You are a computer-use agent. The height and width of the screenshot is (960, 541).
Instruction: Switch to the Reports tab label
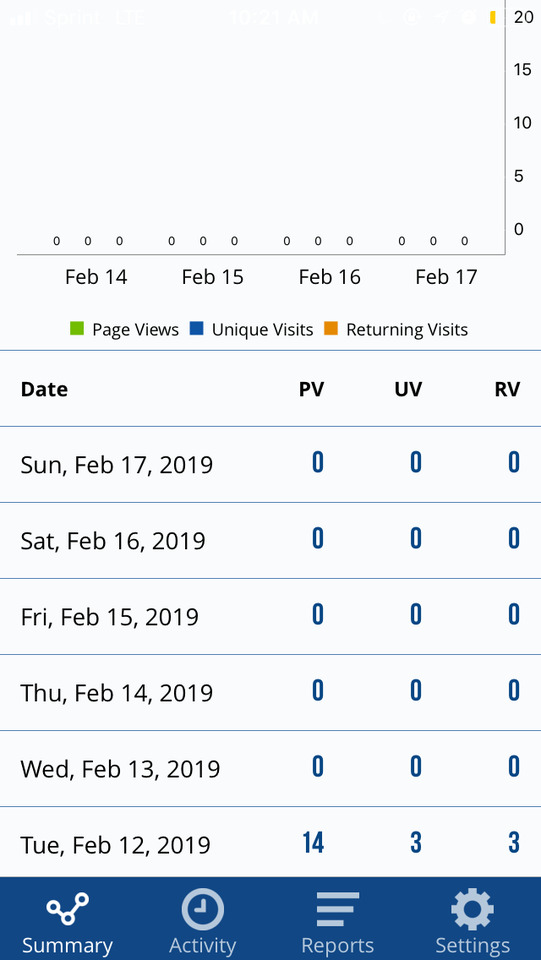pyautogui.click(x=337, y=946)
